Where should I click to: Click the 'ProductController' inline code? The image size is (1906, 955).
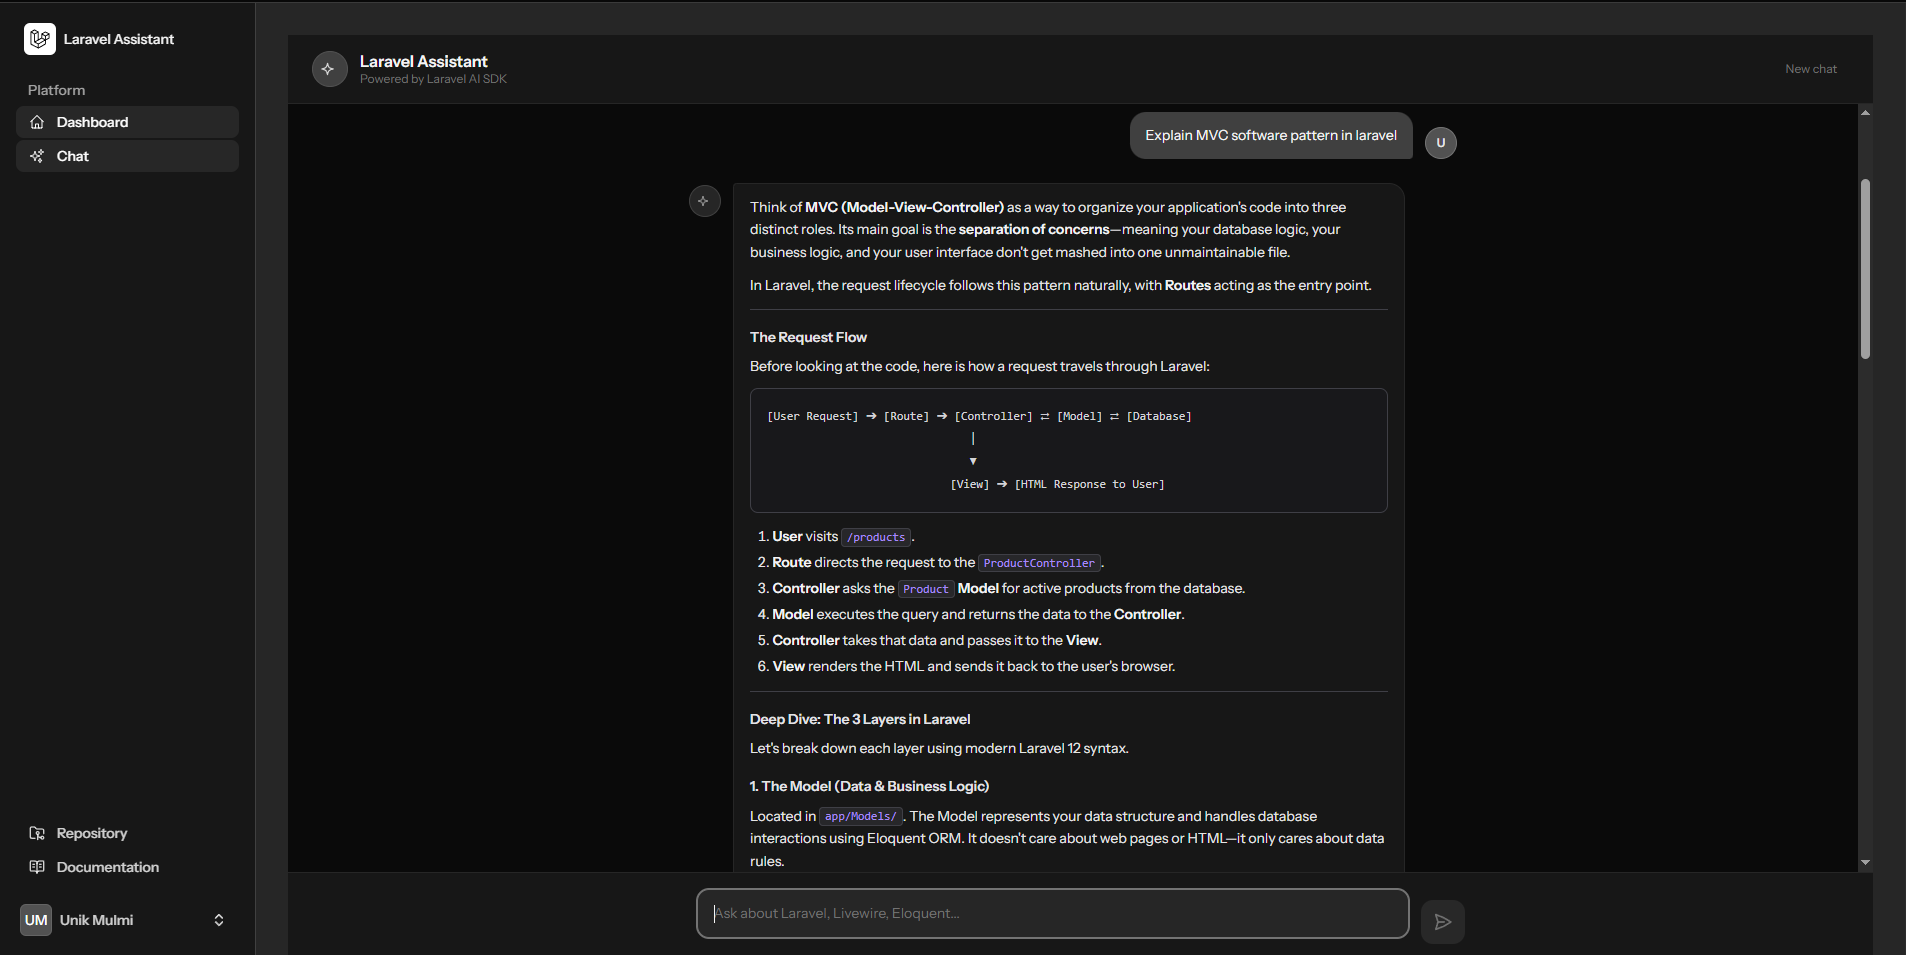1039,563
